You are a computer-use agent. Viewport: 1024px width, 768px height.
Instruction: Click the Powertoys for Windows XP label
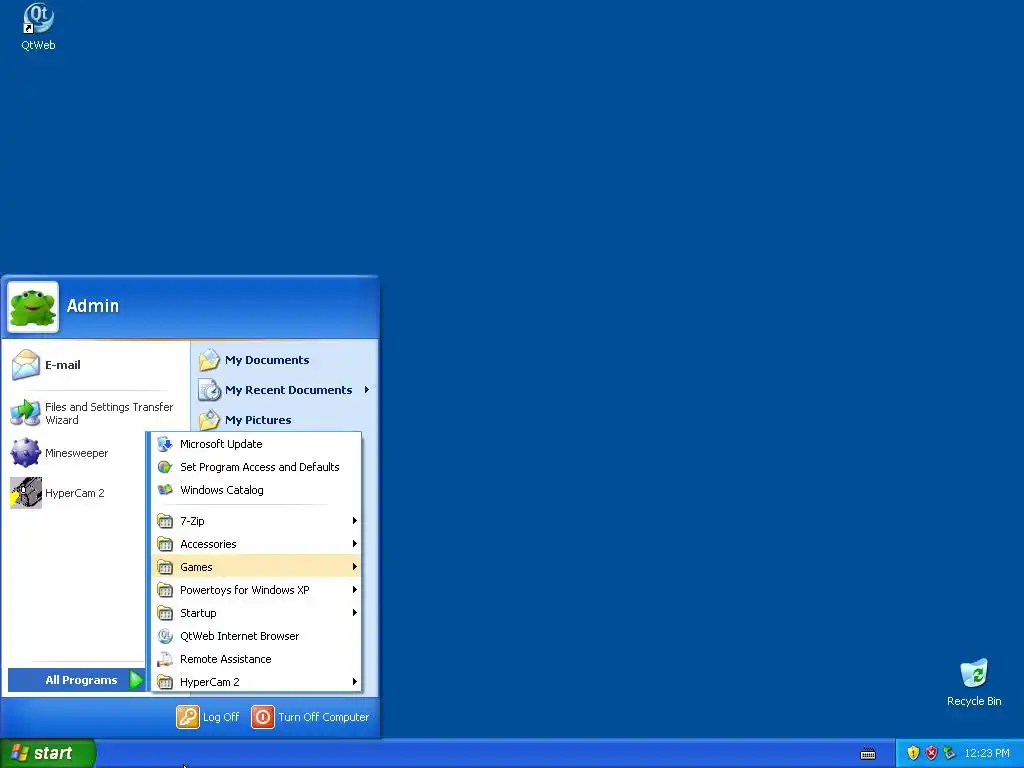pos(245,590)
